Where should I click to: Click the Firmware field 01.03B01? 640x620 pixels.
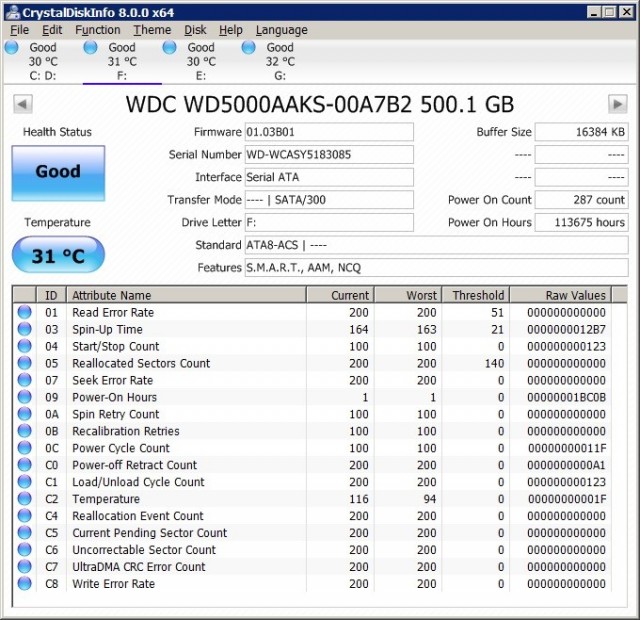click(x=329, y=132)
